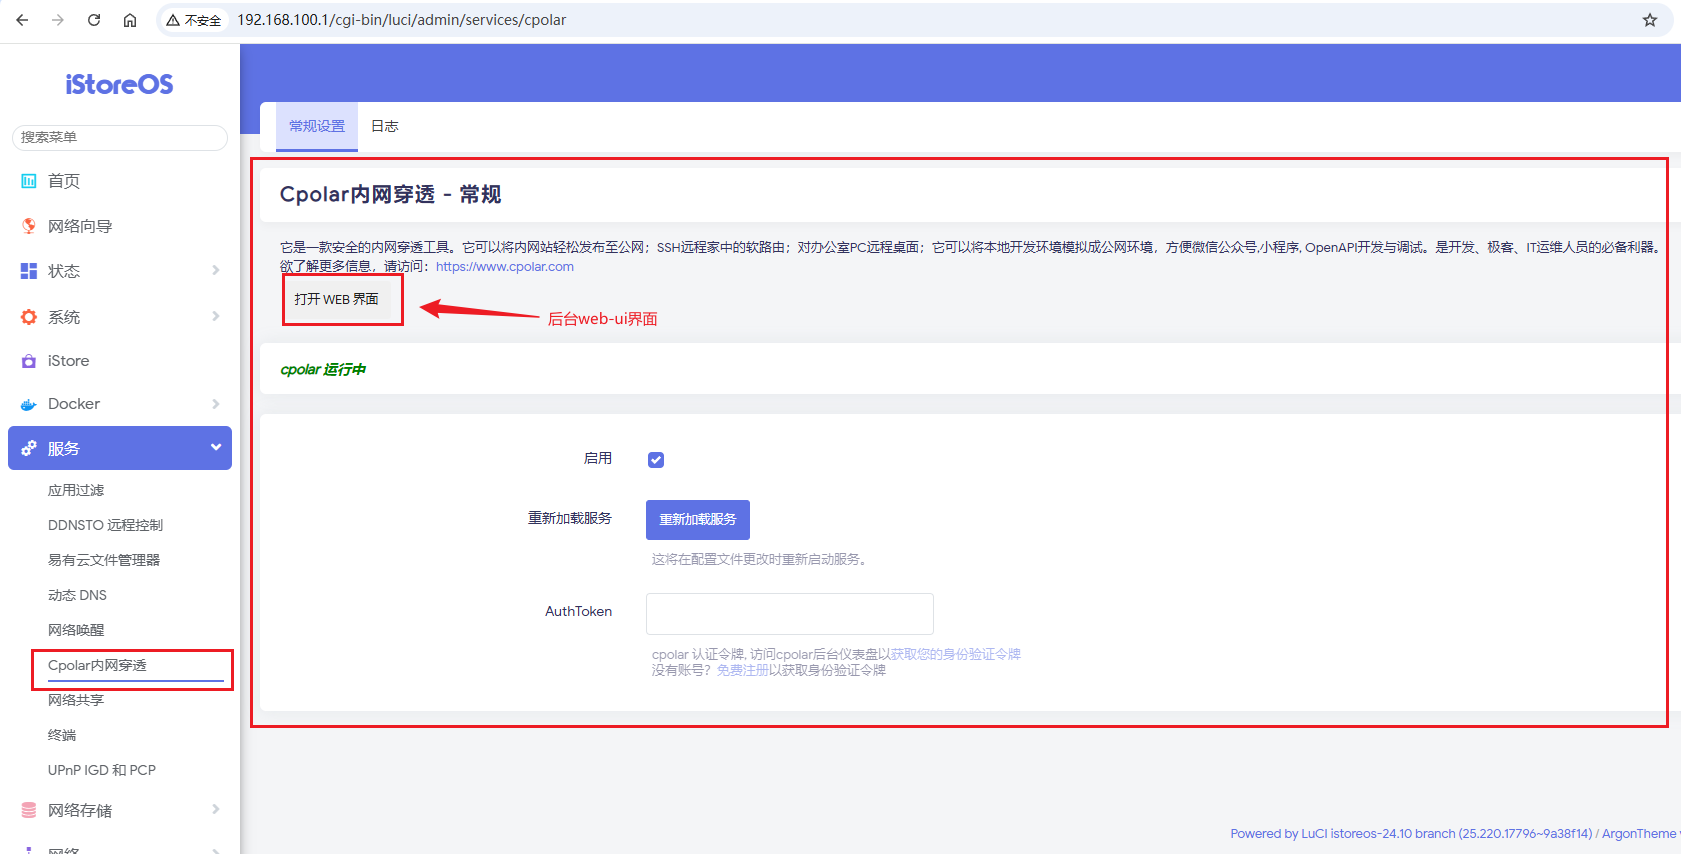The width and height of the screenshot is (1681, 854).
Task: Switch to the 常规设置 tab
Action: (317, 126)
